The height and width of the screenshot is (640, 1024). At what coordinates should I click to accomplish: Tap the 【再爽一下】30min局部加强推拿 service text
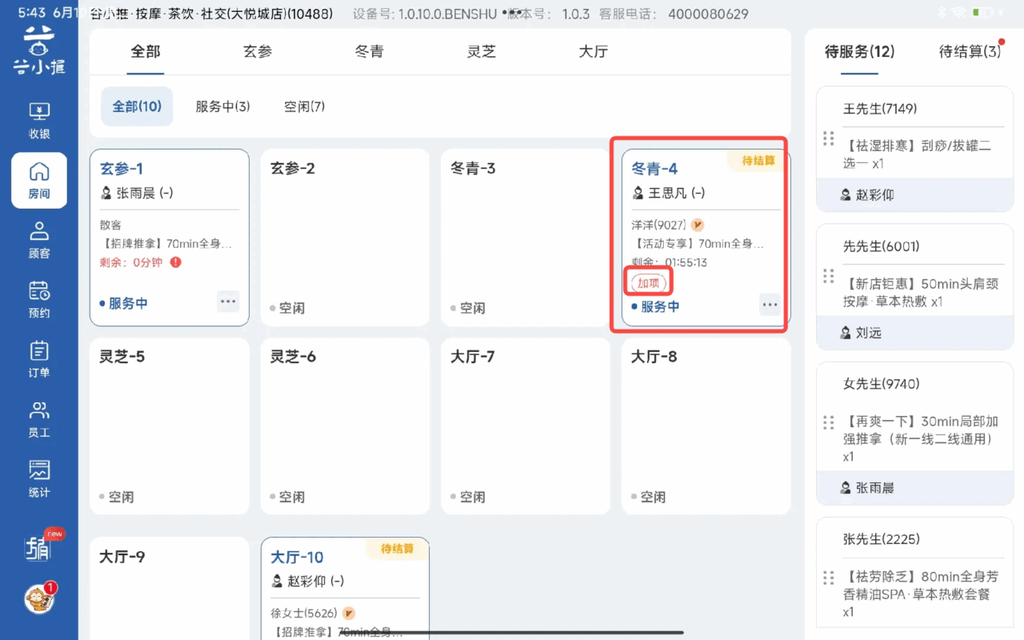tap(921, 438)
